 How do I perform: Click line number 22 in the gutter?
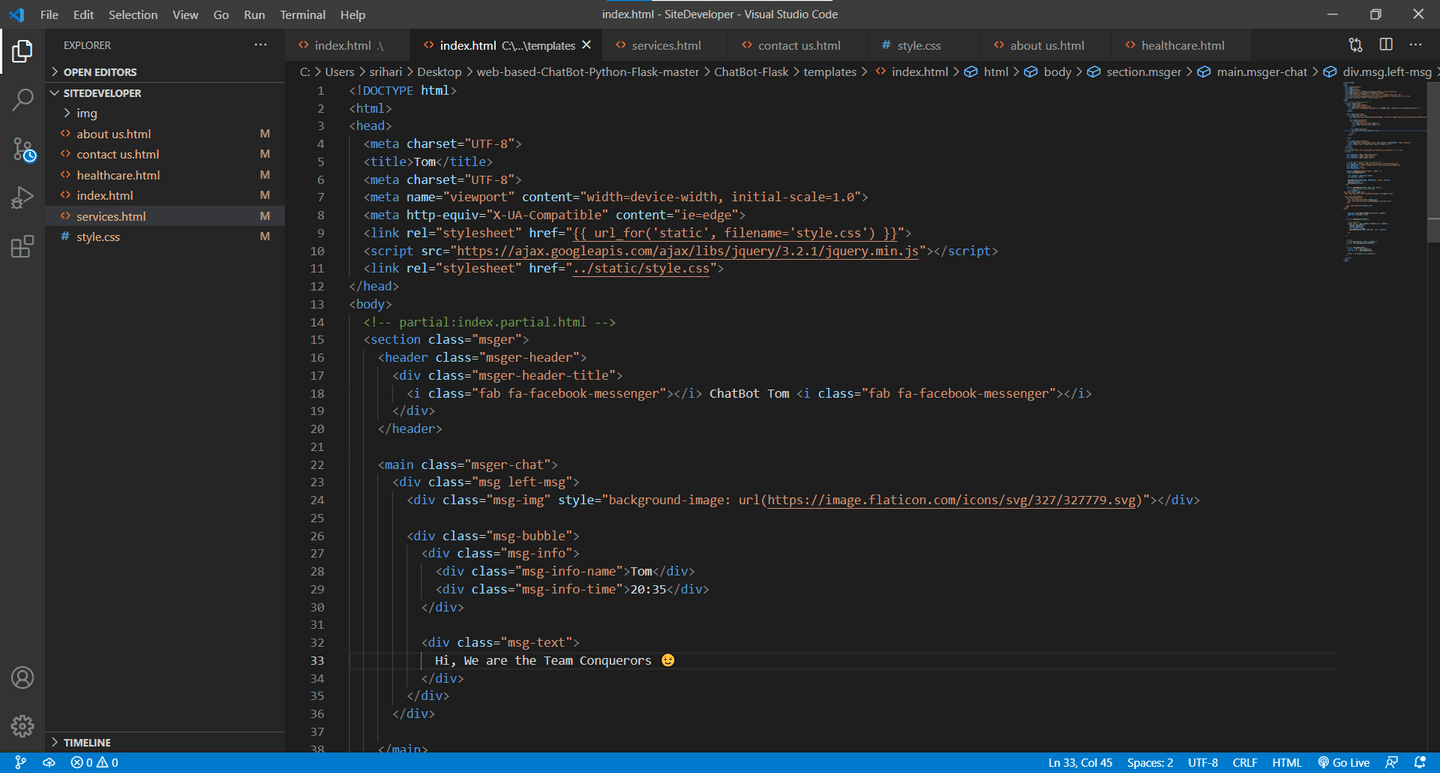tap(317, 465)
